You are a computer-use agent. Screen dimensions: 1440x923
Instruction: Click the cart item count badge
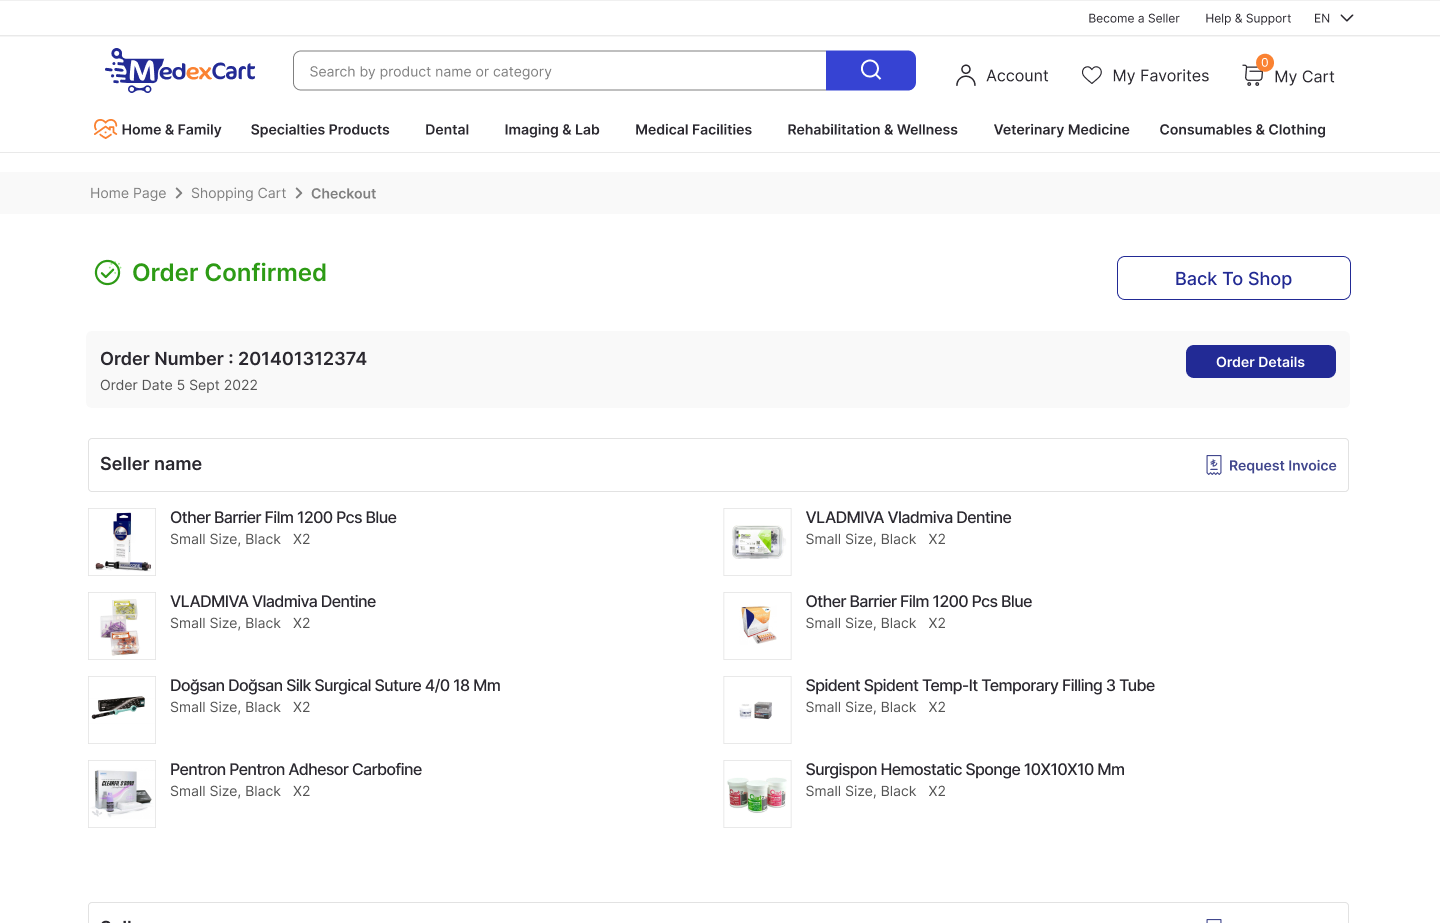[1265, 62]
